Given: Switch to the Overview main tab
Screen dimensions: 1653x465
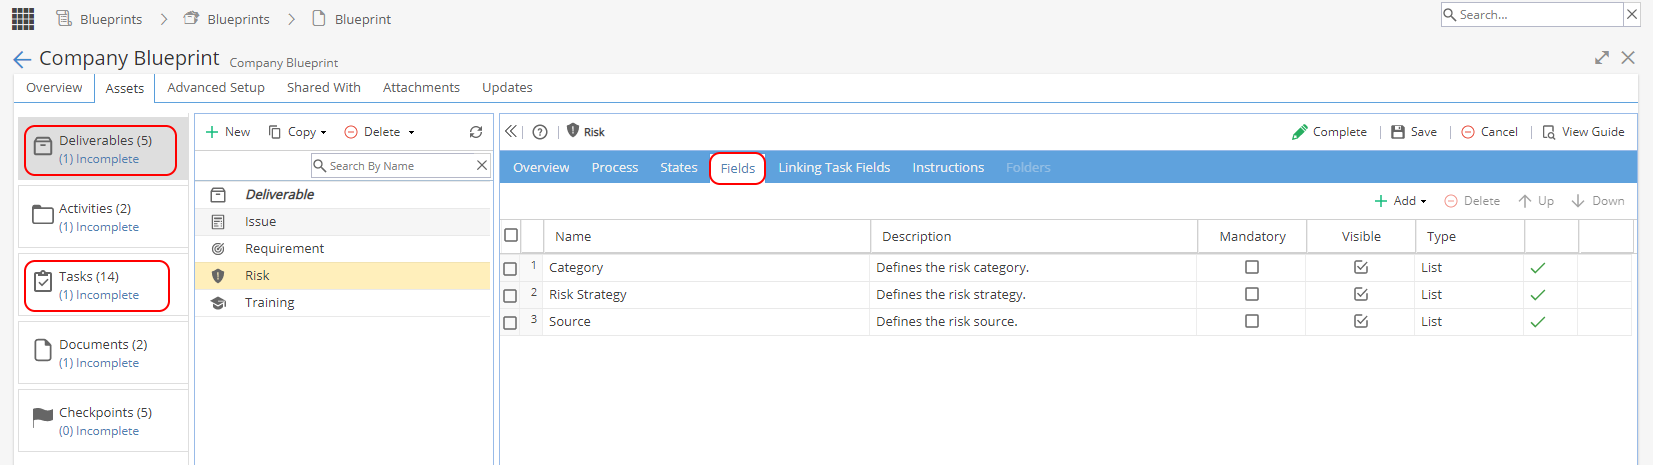Looking at the screenshot, I should [54, 88].
